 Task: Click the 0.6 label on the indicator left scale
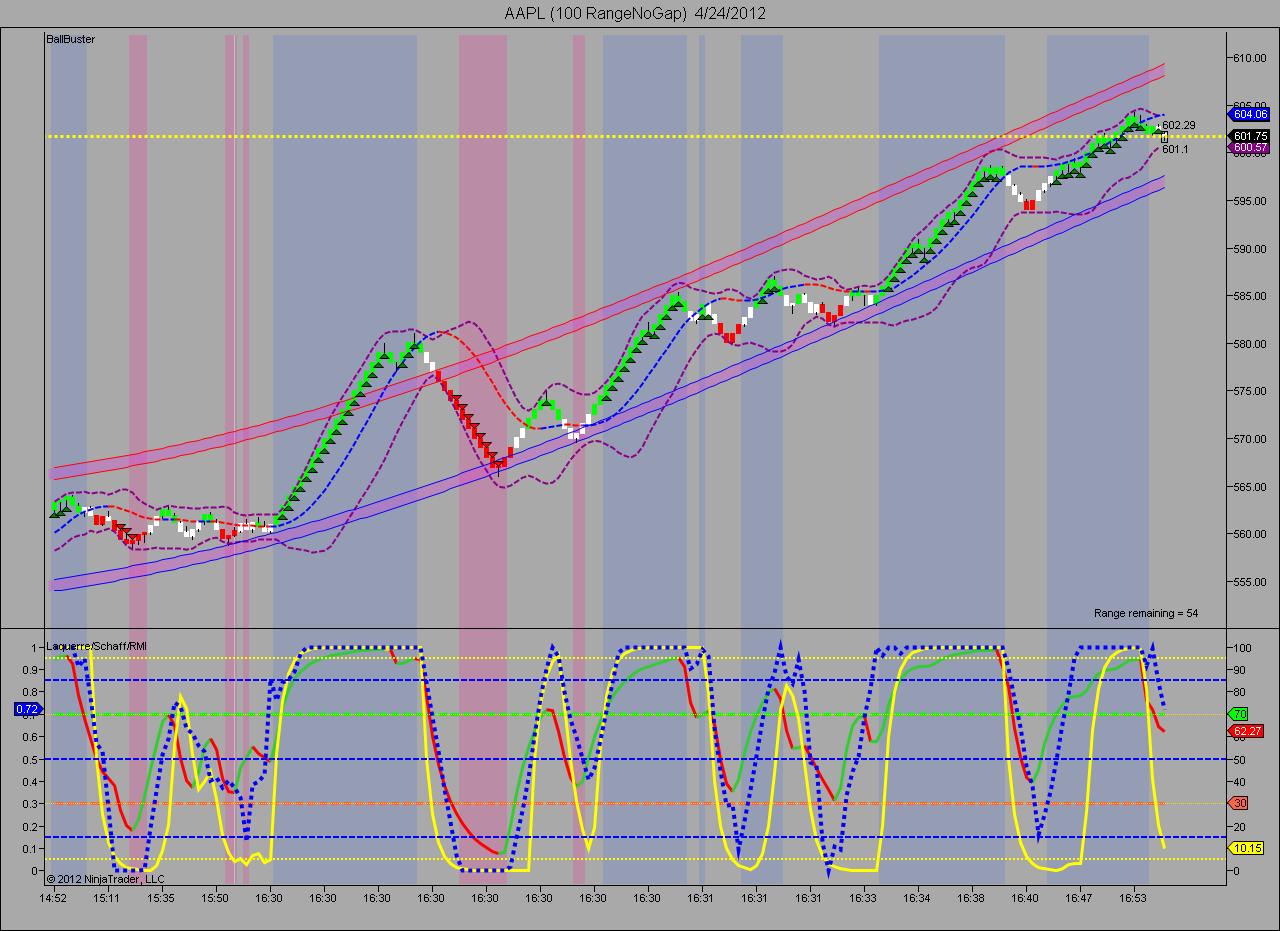pos(32,737)
